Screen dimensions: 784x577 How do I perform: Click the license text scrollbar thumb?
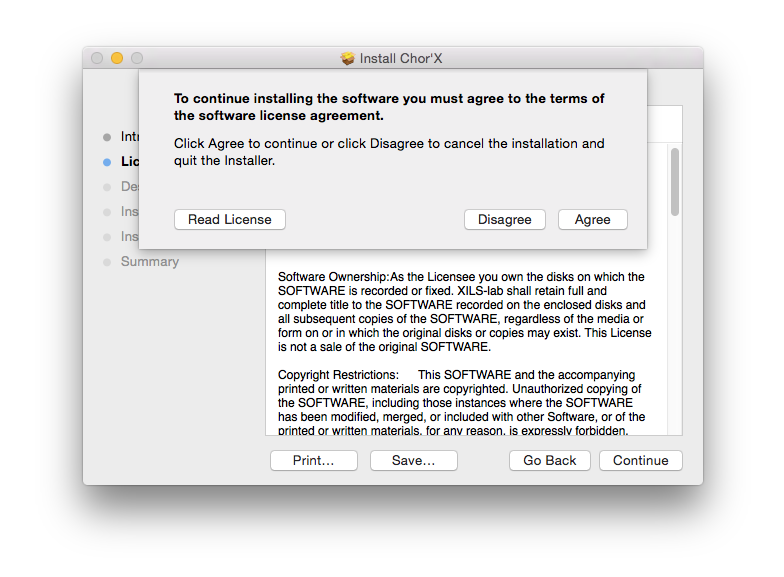[x=675, y=182]
